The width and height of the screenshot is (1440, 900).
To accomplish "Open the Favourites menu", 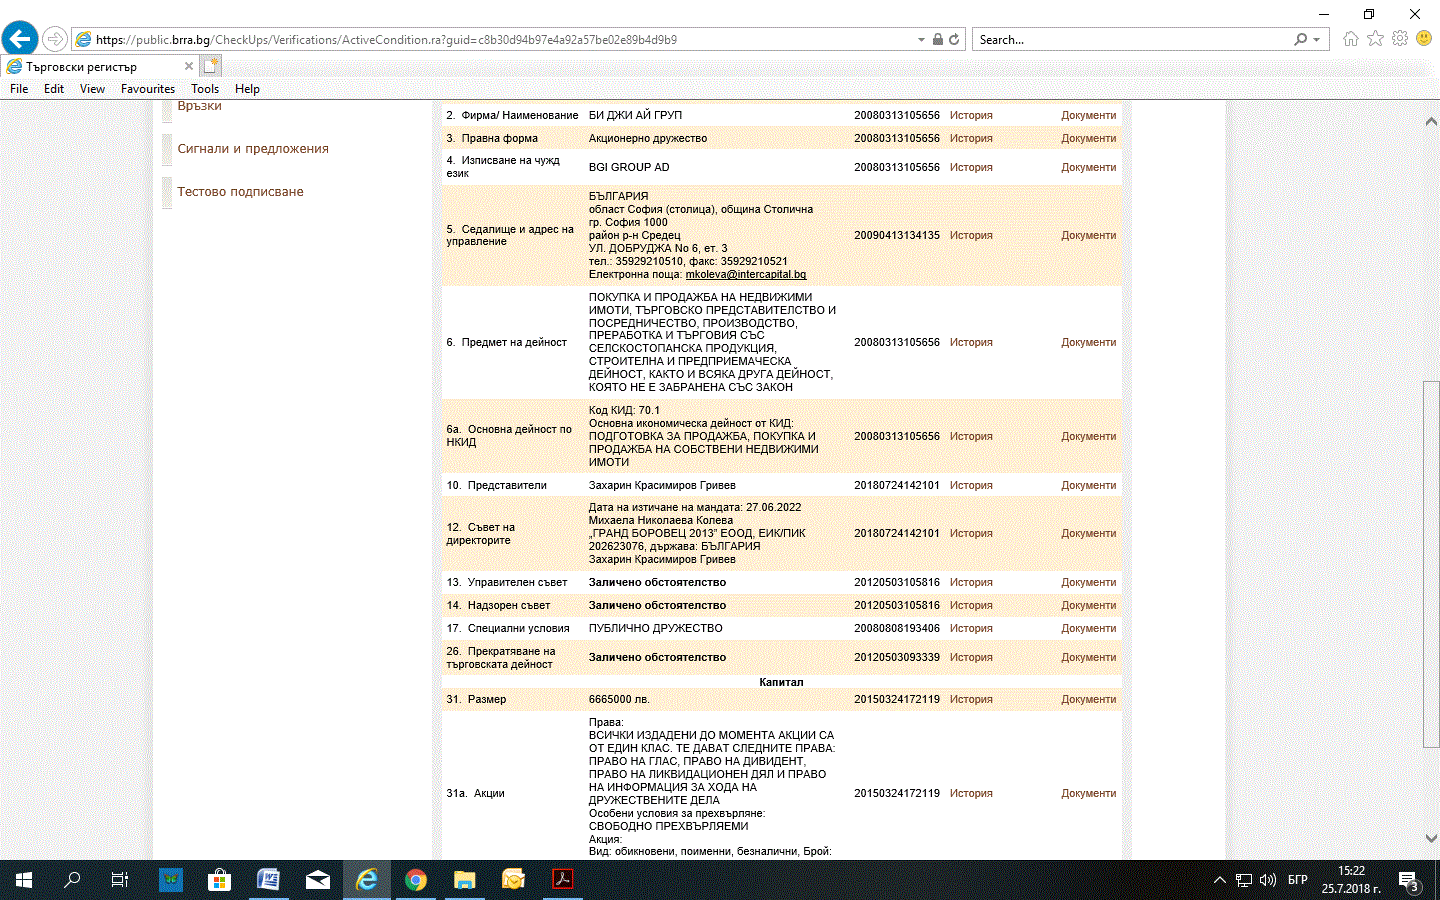I will click(148, 89).
